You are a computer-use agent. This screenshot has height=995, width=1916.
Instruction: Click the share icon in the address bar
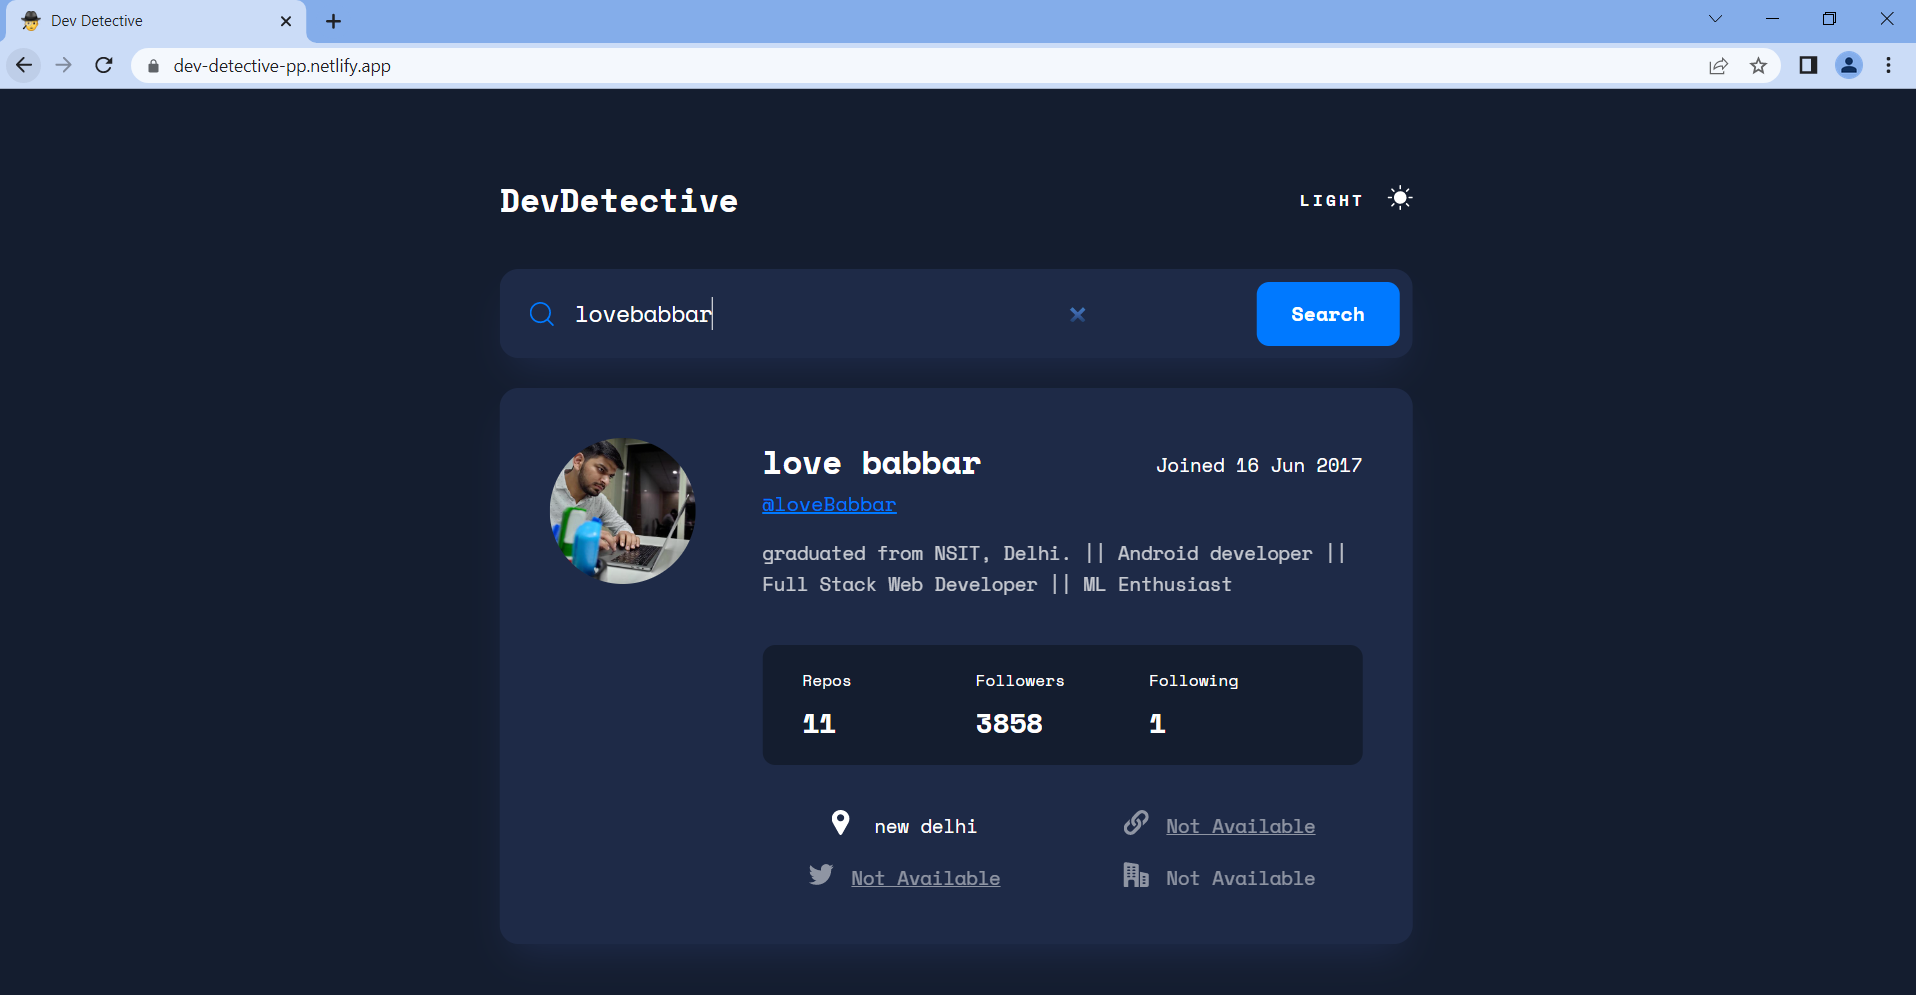1718,66
